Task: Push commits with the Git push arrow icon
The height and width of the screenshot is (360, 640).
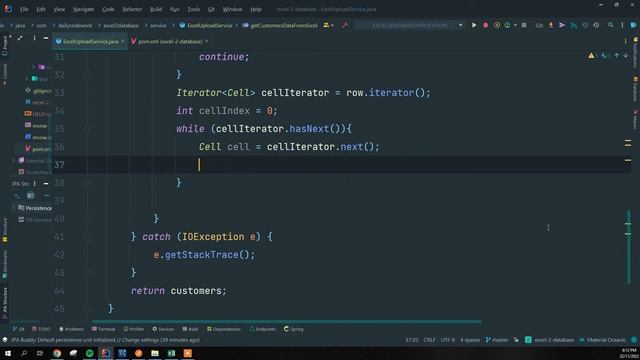Action: [x=562, y=25]
